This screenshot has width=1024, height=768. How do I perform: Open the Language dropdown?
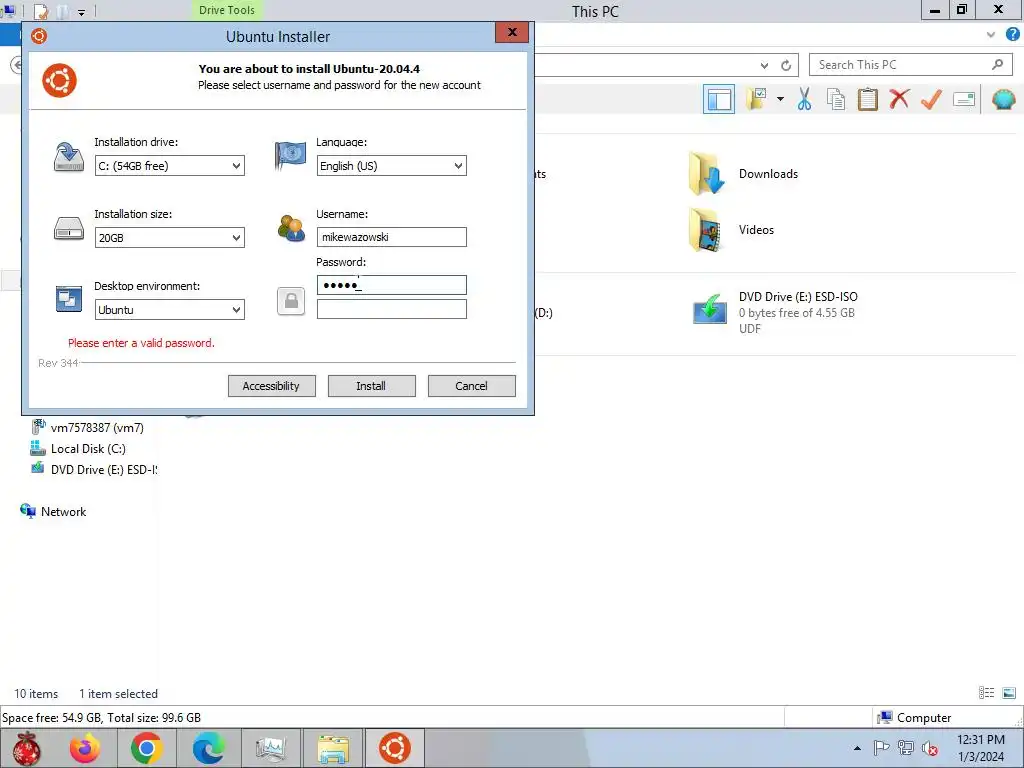pos(392,166)
